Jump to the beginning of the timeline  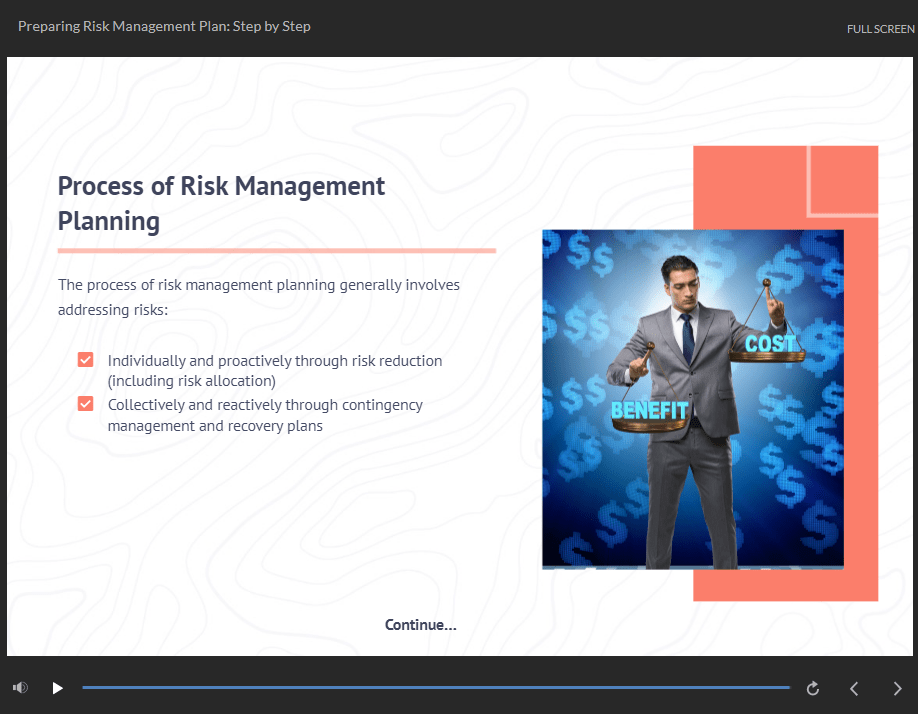point(88,688)
